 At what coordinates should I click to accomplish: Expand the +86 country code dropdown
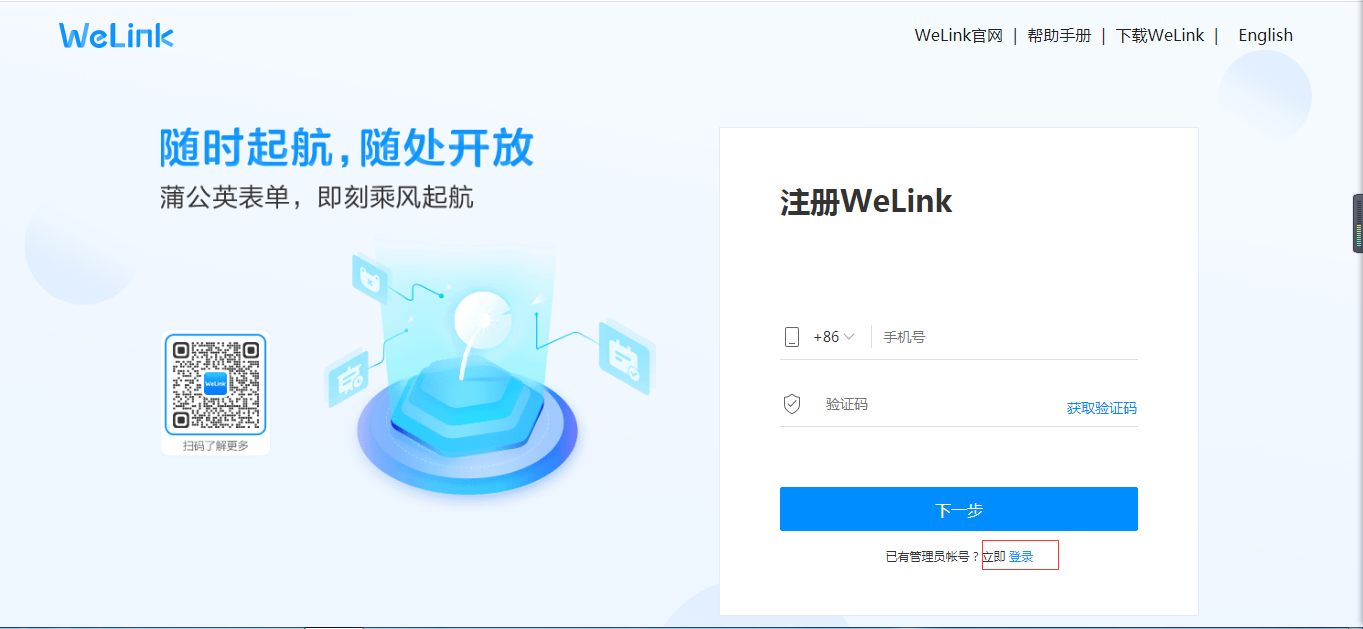click(834, 337)
